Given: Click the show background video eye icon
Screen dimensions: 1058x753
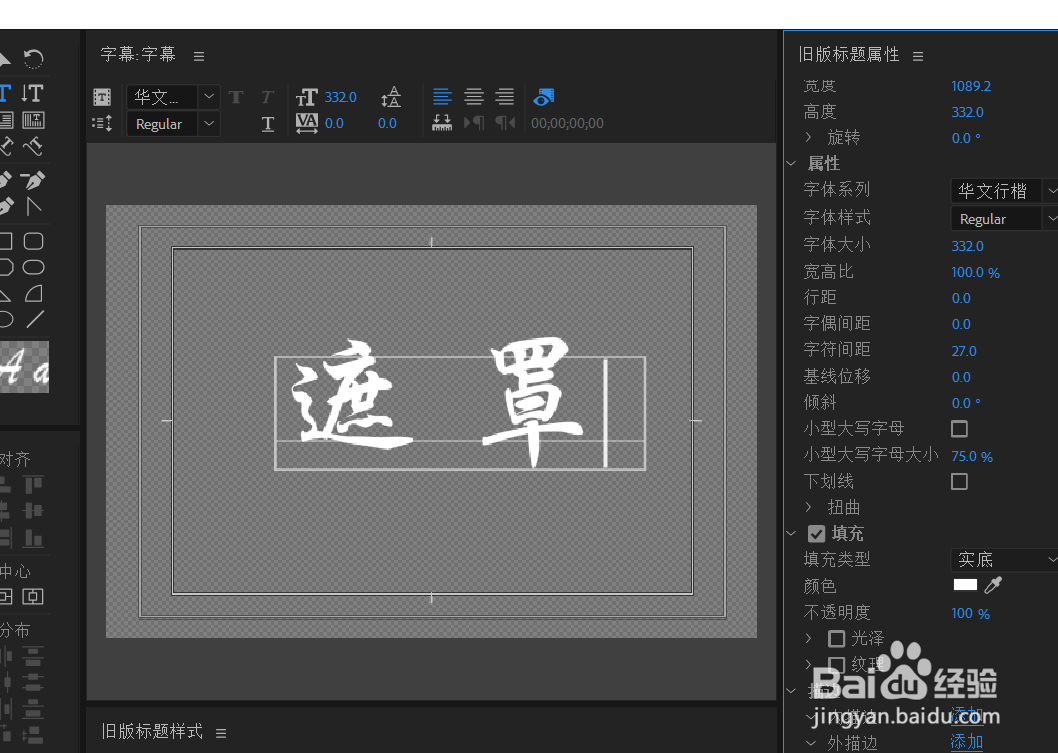Looking at the screenshot, I should tap(543, 96).
